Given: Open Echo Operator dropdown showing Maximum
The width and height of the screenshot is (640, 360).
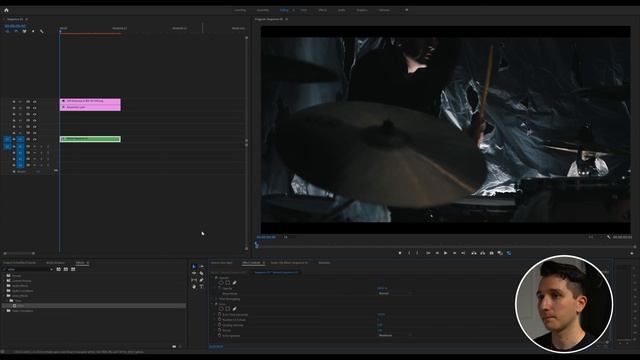Looking at the screenshot, I should (x=395, y=336).
